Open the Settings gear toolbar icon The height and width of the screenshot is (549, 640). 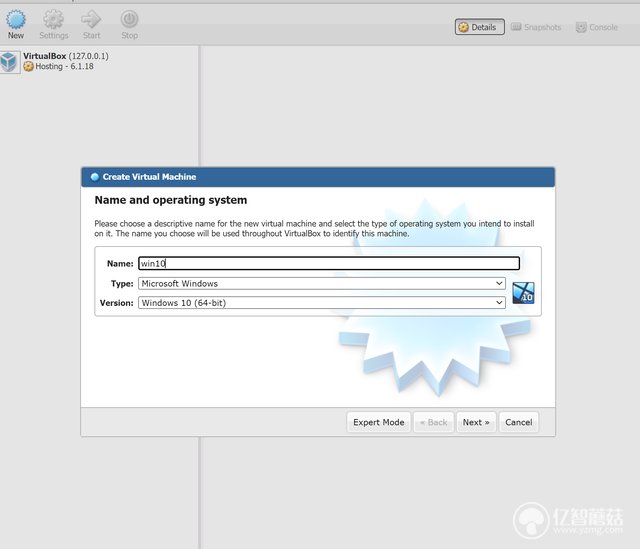click(x=53, y=20)
